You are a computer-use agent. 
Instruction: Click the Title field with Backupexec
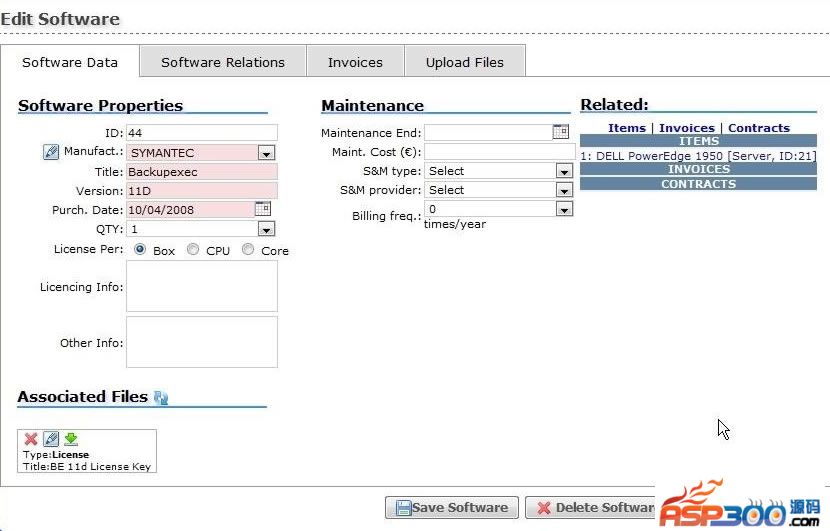202,172
